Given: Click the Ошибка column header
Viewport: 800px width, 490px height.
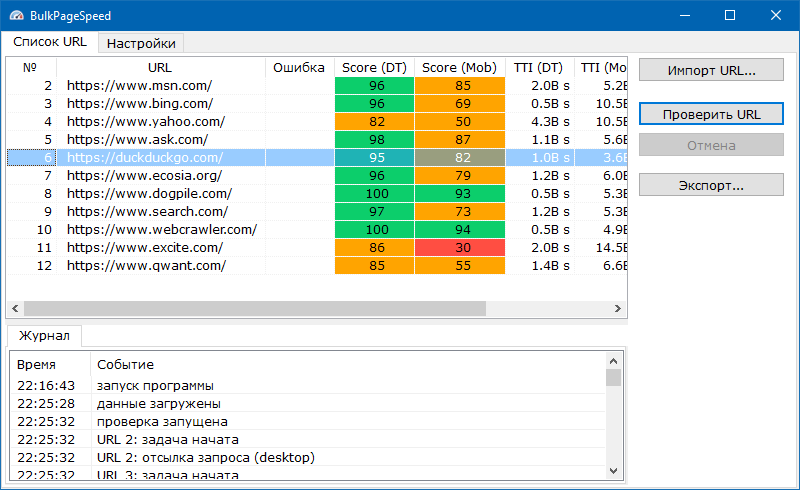Looking at the screenshot, I should (x=299, y=67).
